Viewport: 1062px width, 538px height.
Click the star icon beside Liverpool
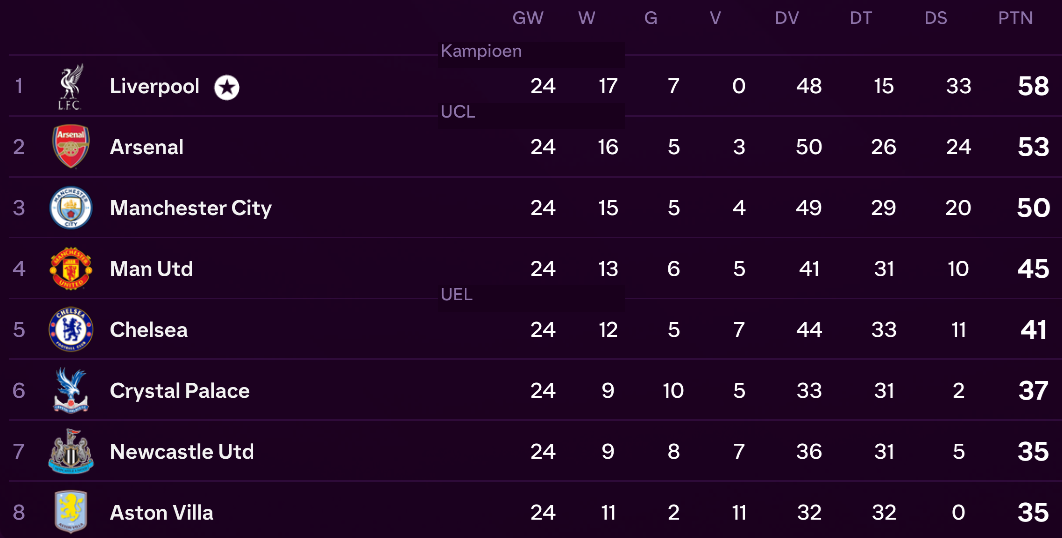click(x=227, y=87)
